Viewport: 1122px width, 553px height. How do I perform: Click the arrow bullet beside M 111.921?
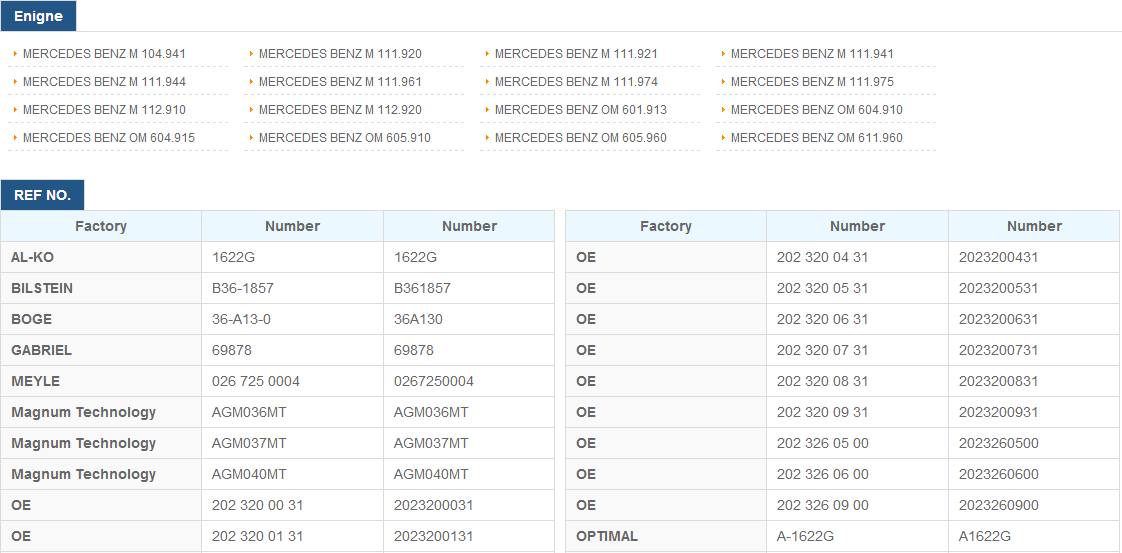pyautogui.click(x=487, y=54)
